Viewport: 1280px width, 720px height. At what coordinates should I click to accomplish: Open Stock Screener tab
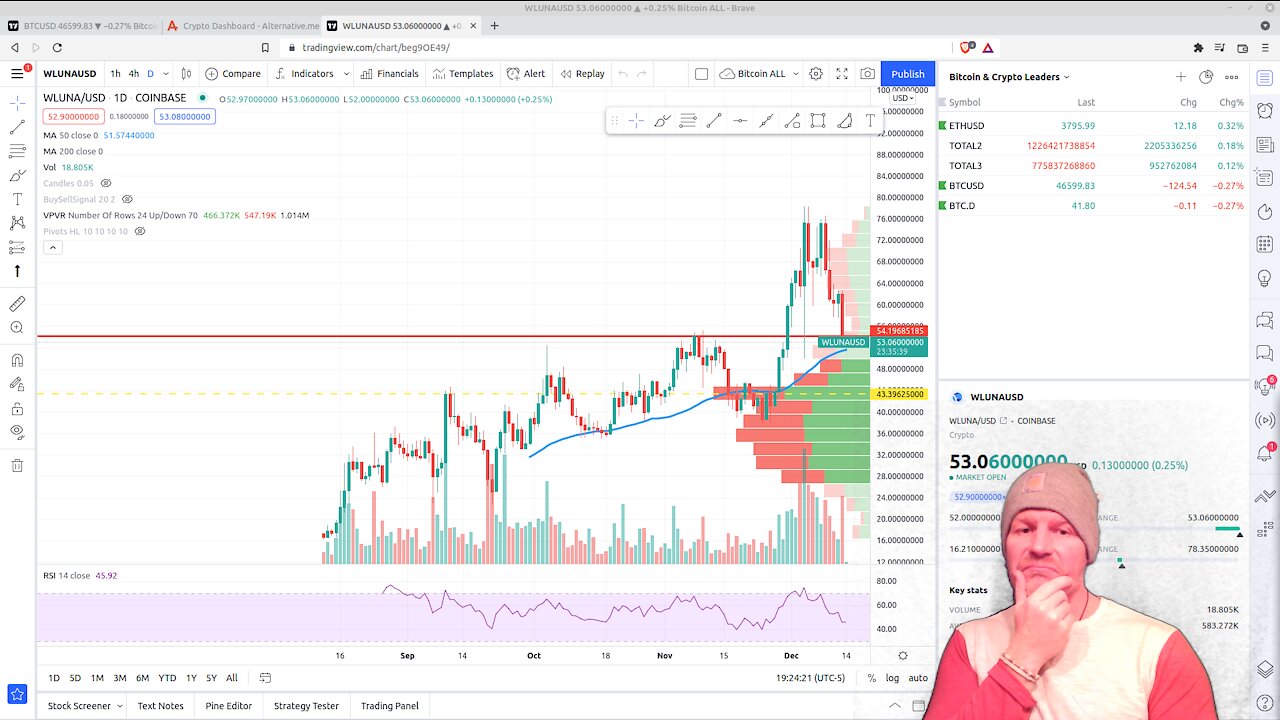[79, 705]
